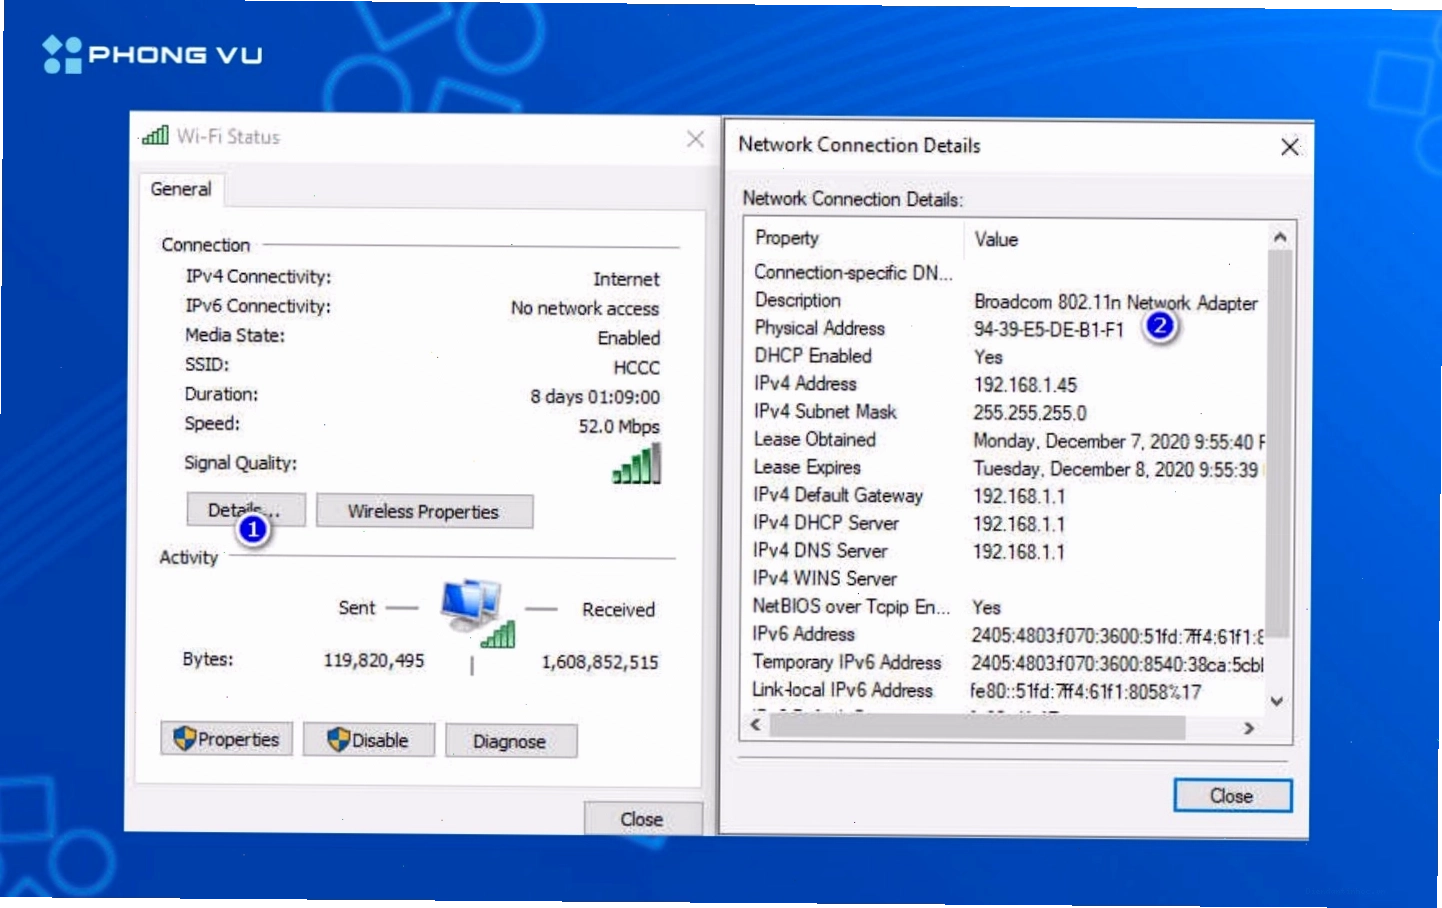Close the Wi-Fi Status dialog with the bottom Close button
Screen dimensions: 1442x908
tap(642, 819)
